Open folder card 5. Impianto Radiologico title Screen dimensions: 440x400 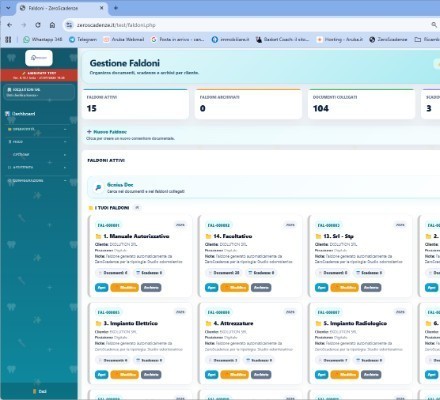(x=355, y=323)
